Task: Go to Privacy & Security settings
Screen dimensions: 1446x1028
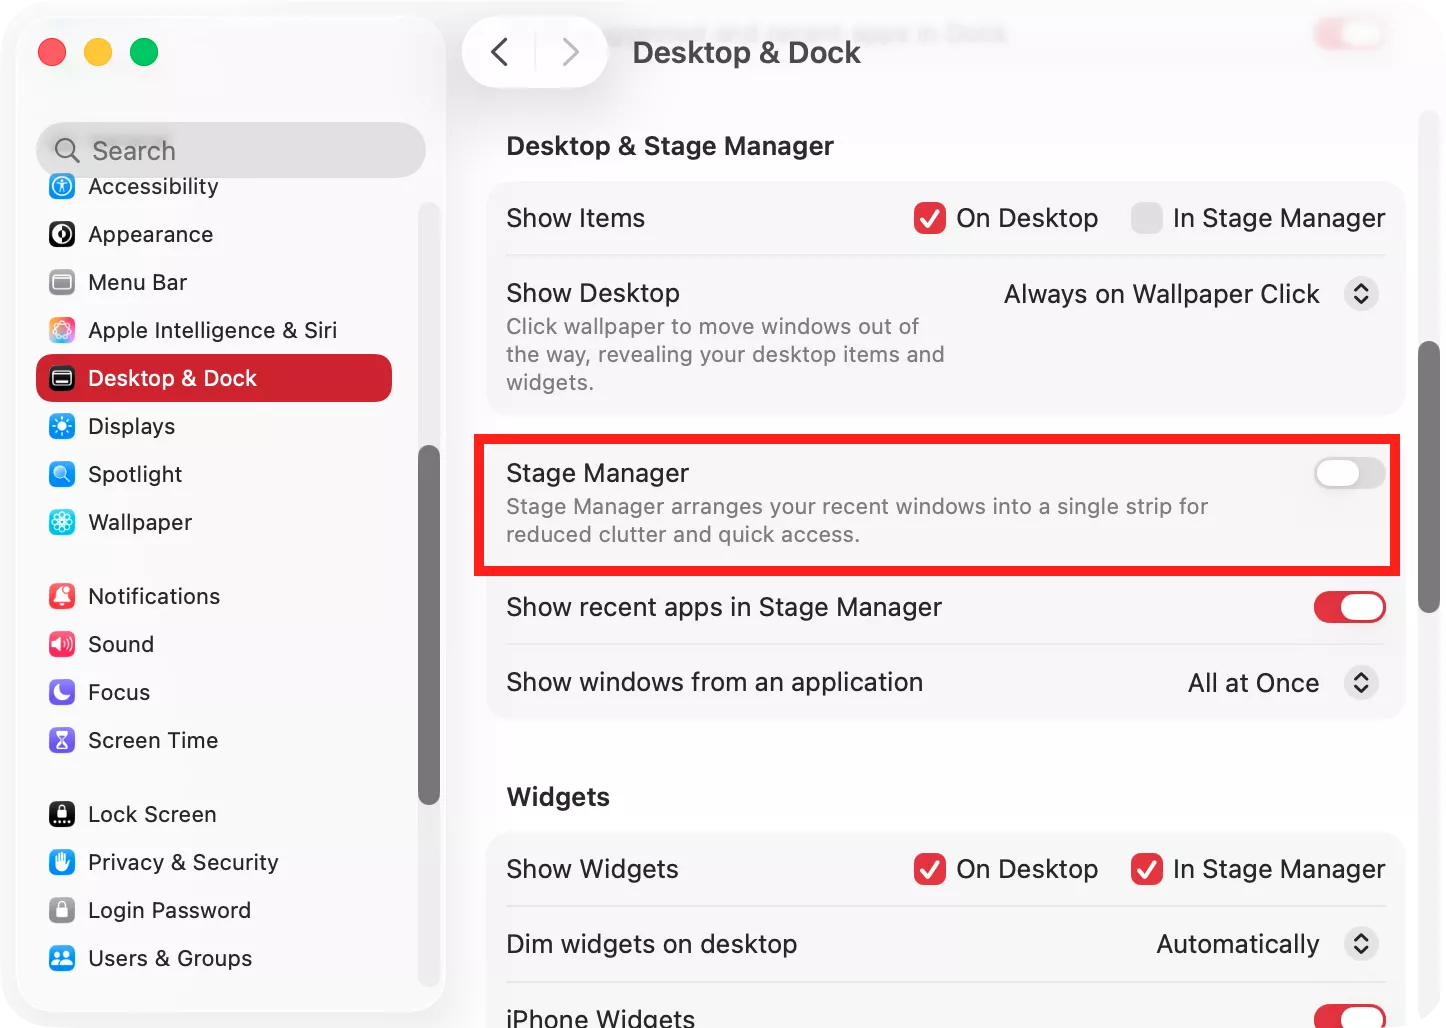Action: pyautogui.click(x=183, y=862)
